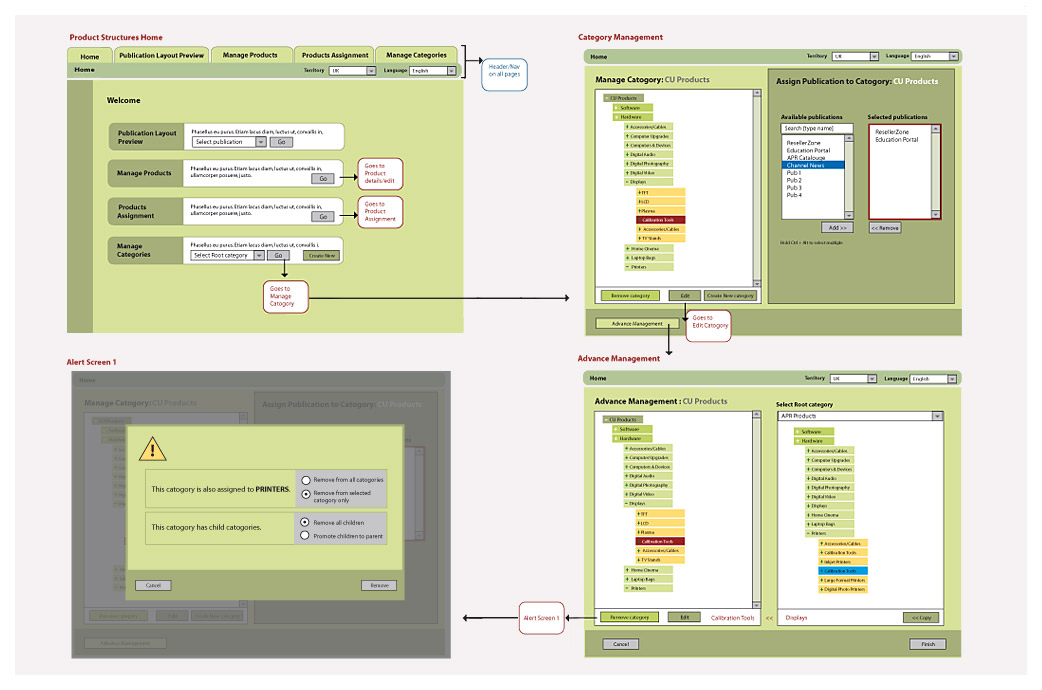Open Territory dropdown on Product Structures Home
This screenshot has width=1042, height=690.
[x=352, y=70]
